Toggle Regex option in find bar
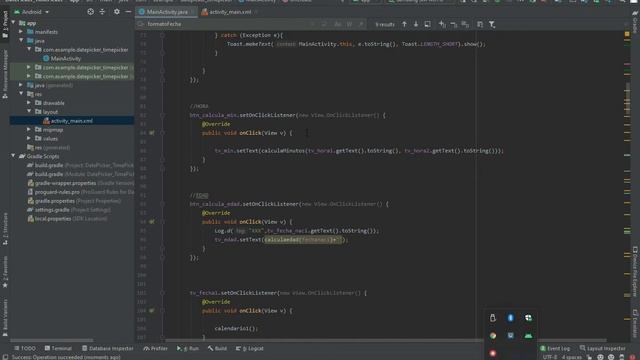The height and width of the screenshot is (360, 640). [x=361, y=24]
